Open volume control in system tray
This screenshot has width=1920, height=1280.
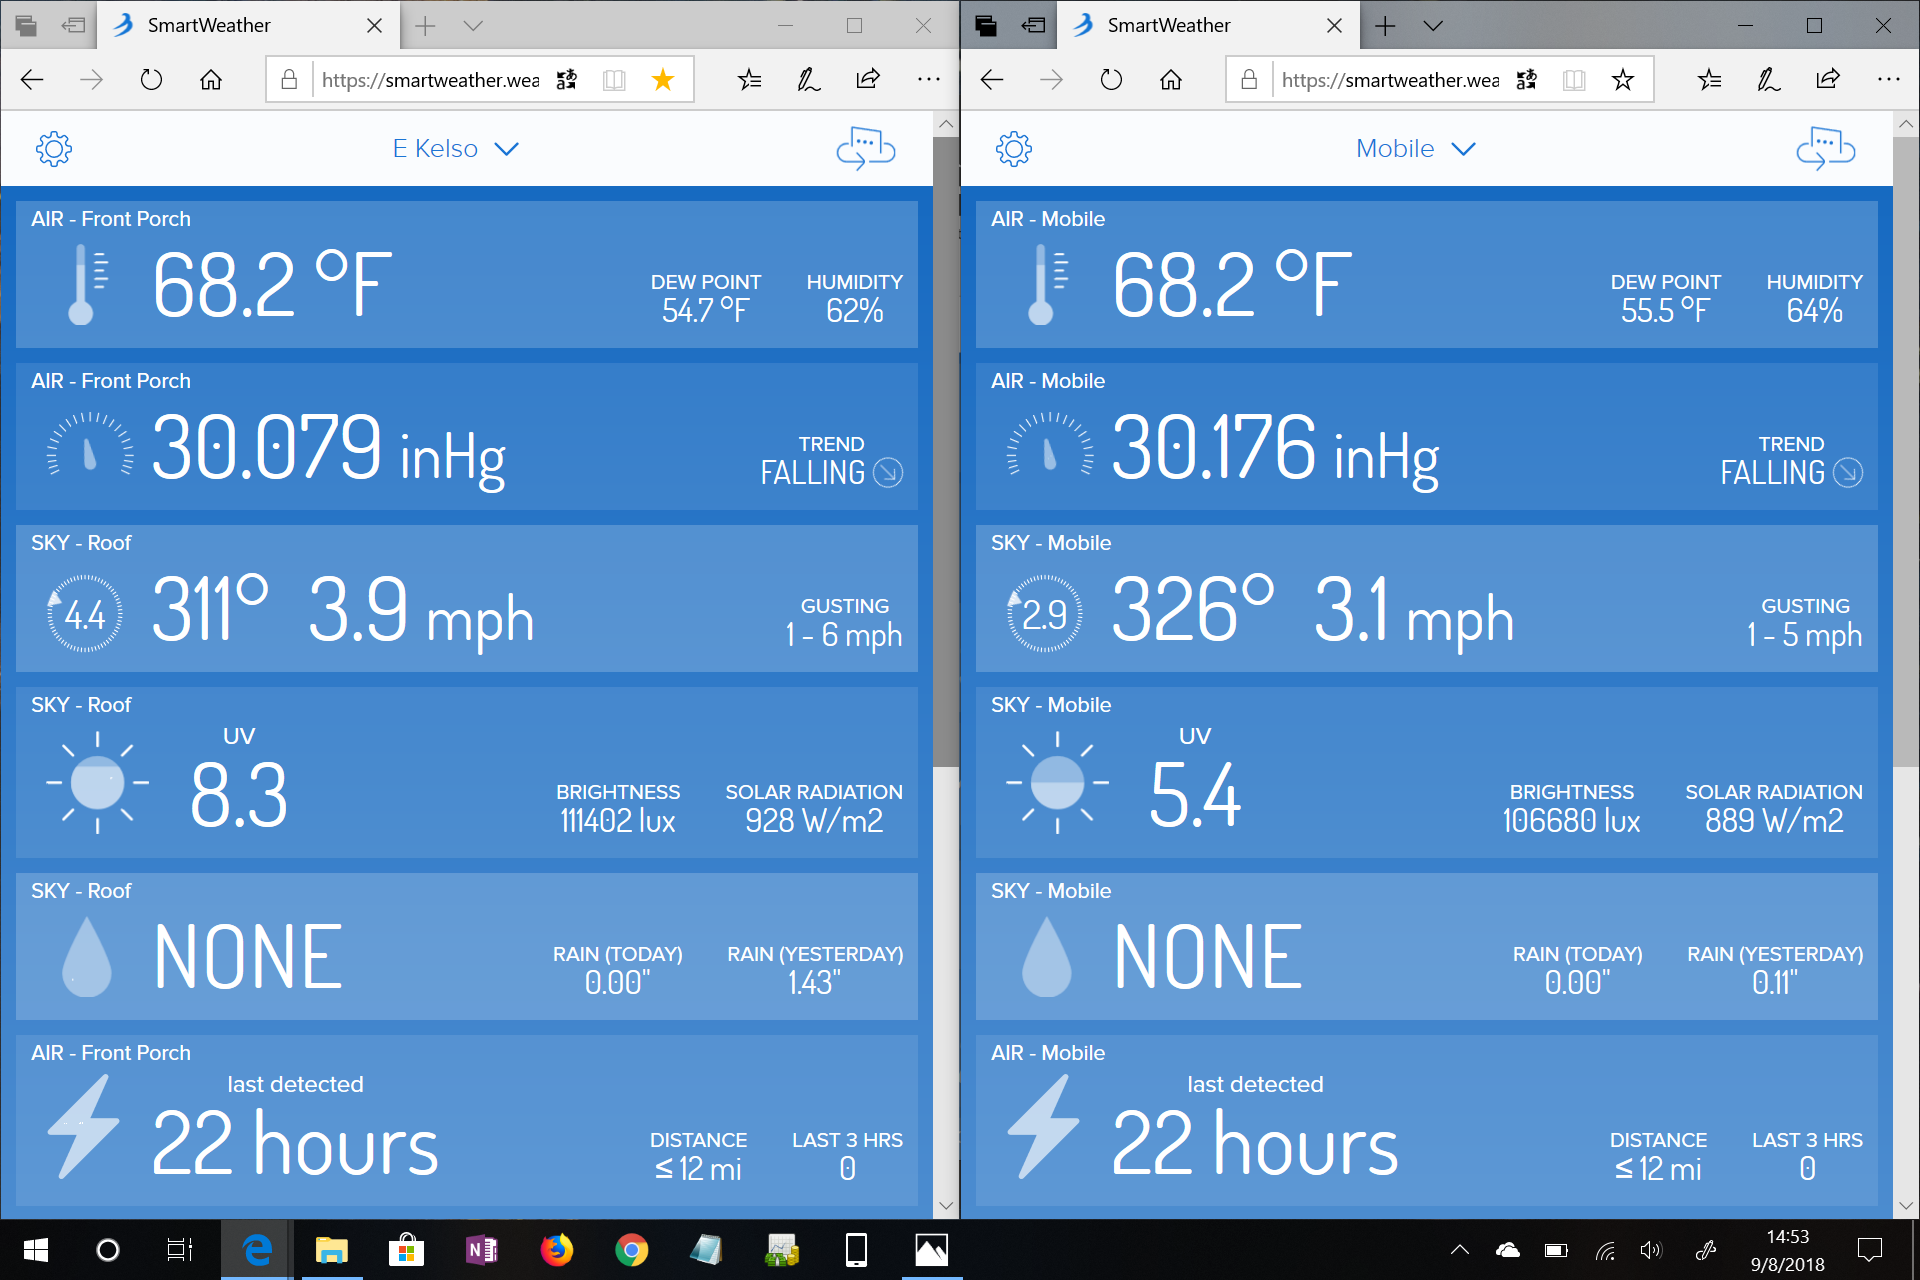[x=1651, y=1250]
